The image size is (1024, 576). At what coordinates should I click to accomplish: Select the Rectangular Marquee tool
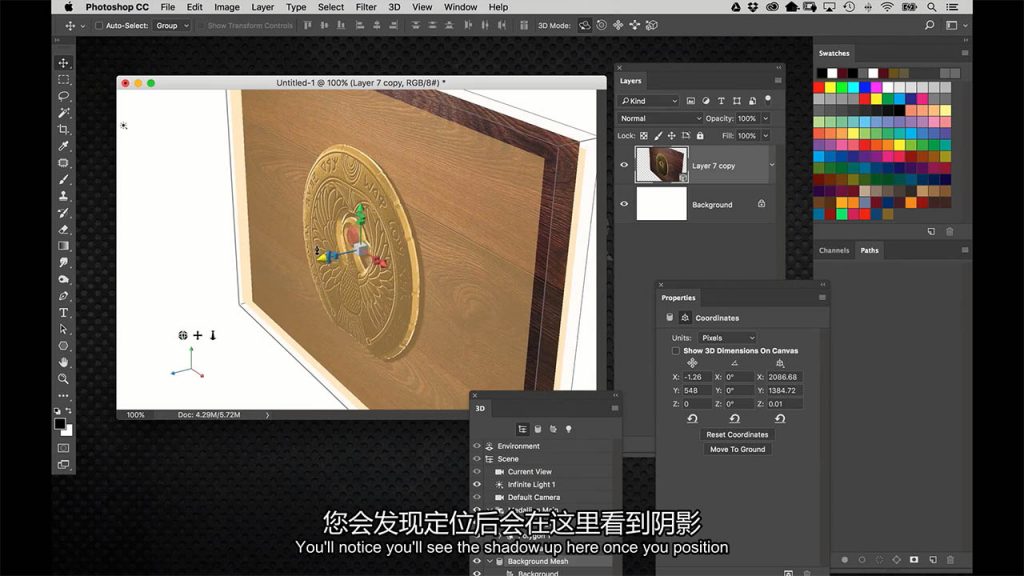tap(63, 80)
